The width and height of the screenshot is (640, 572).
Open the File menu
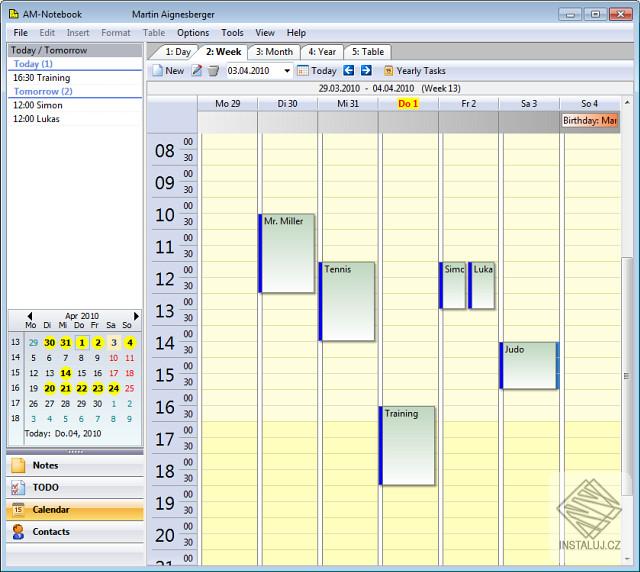[x=20, y=33]
